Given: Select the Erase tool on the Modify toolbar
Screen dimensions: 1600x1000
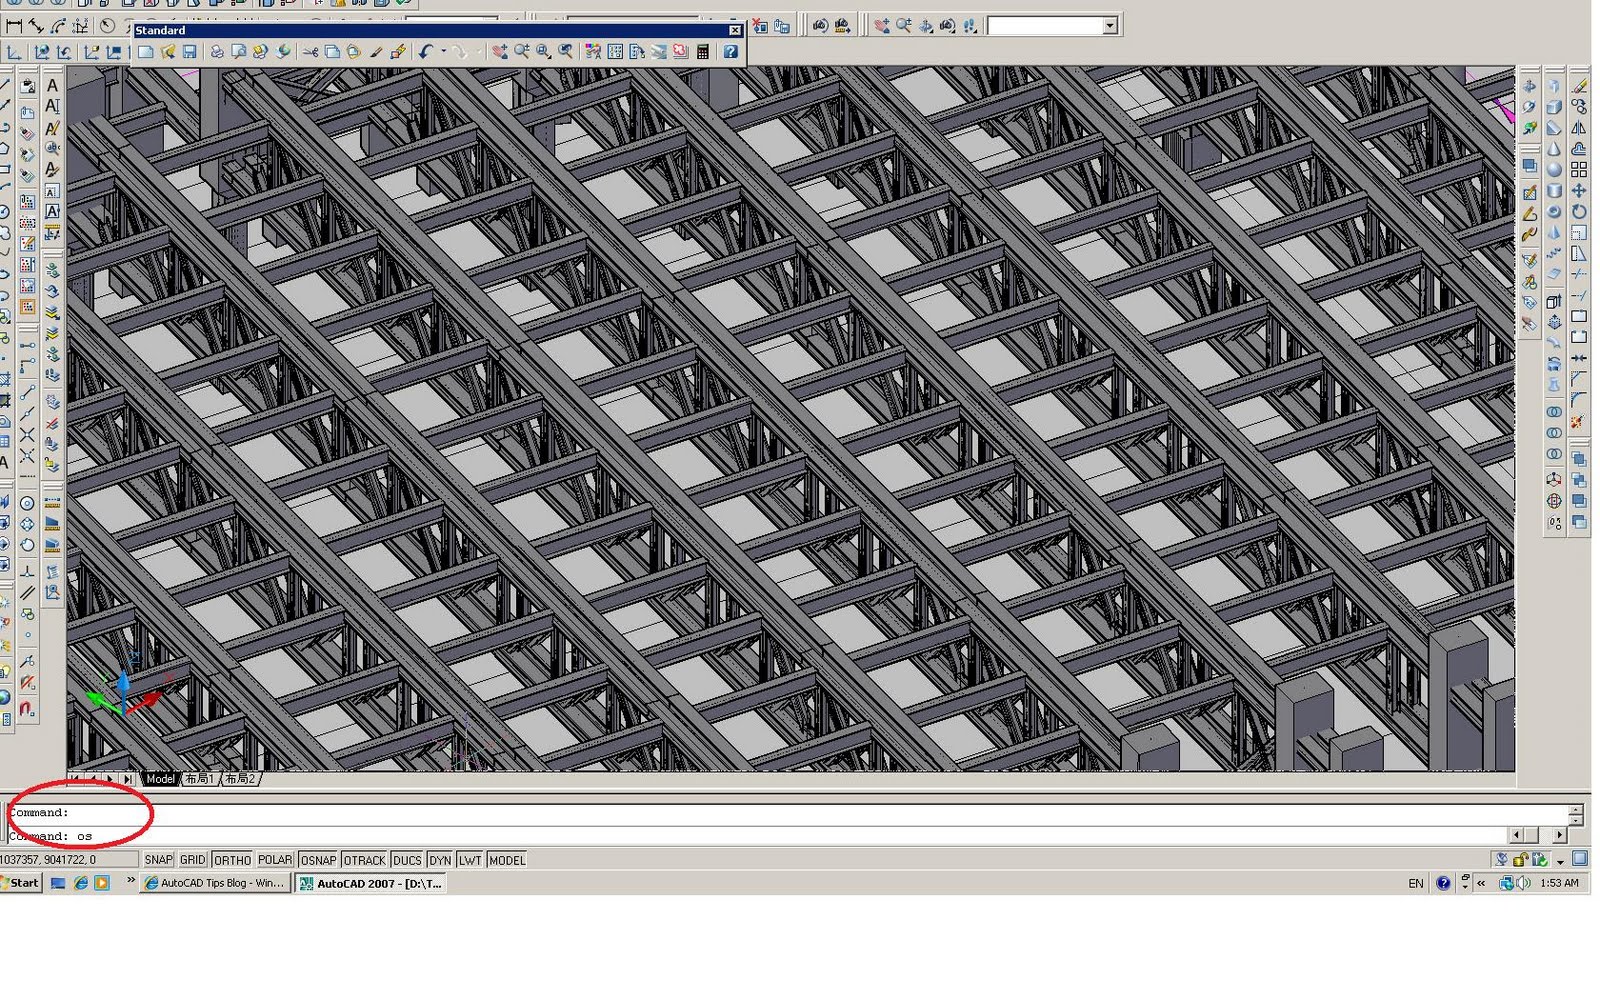Looking at the screenshot, I should (1581, 86).
